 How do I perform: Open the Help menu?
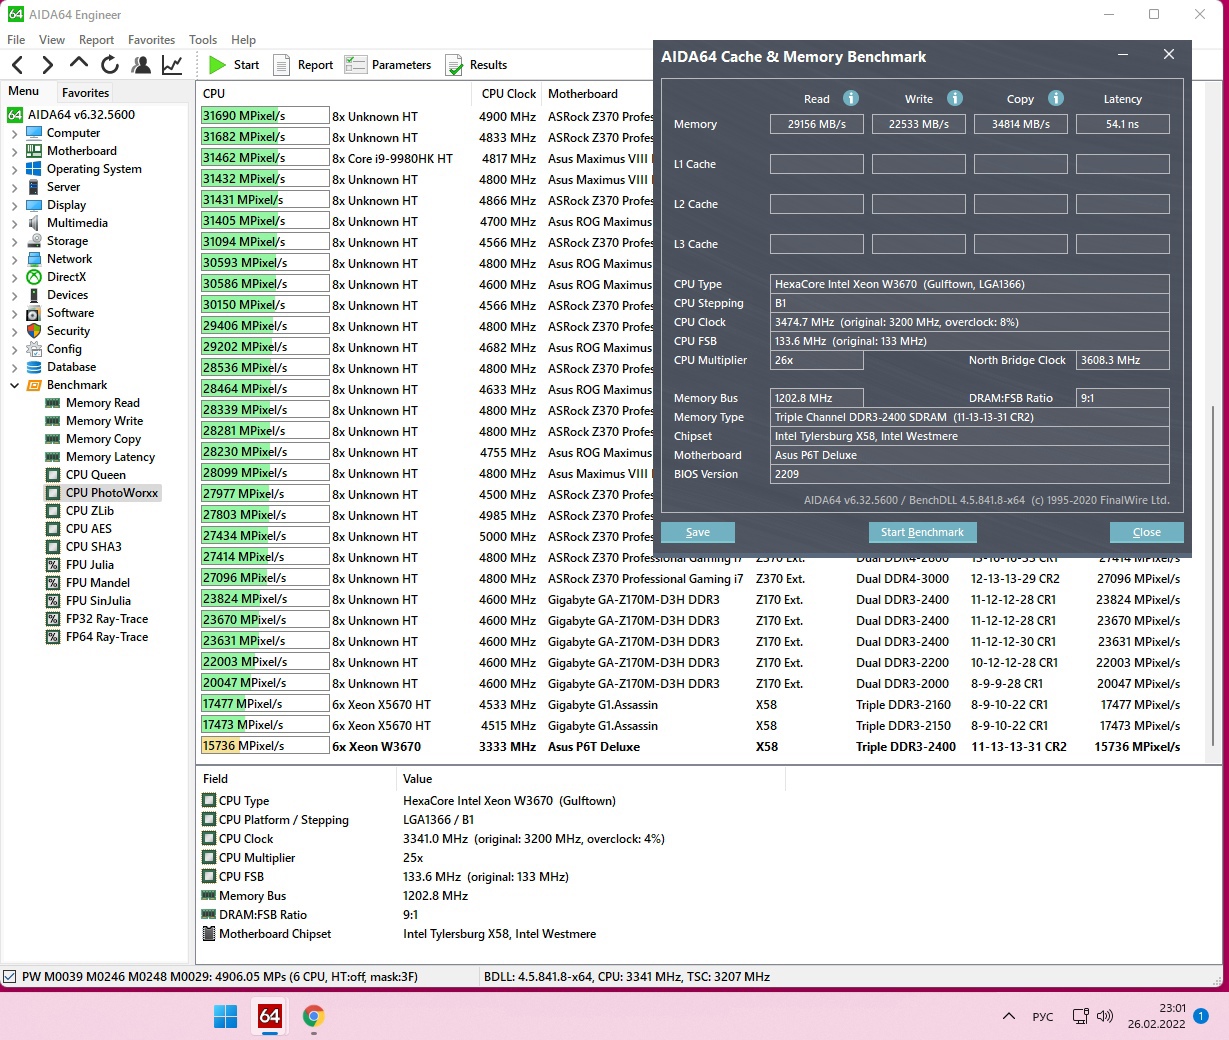[244, 40]
